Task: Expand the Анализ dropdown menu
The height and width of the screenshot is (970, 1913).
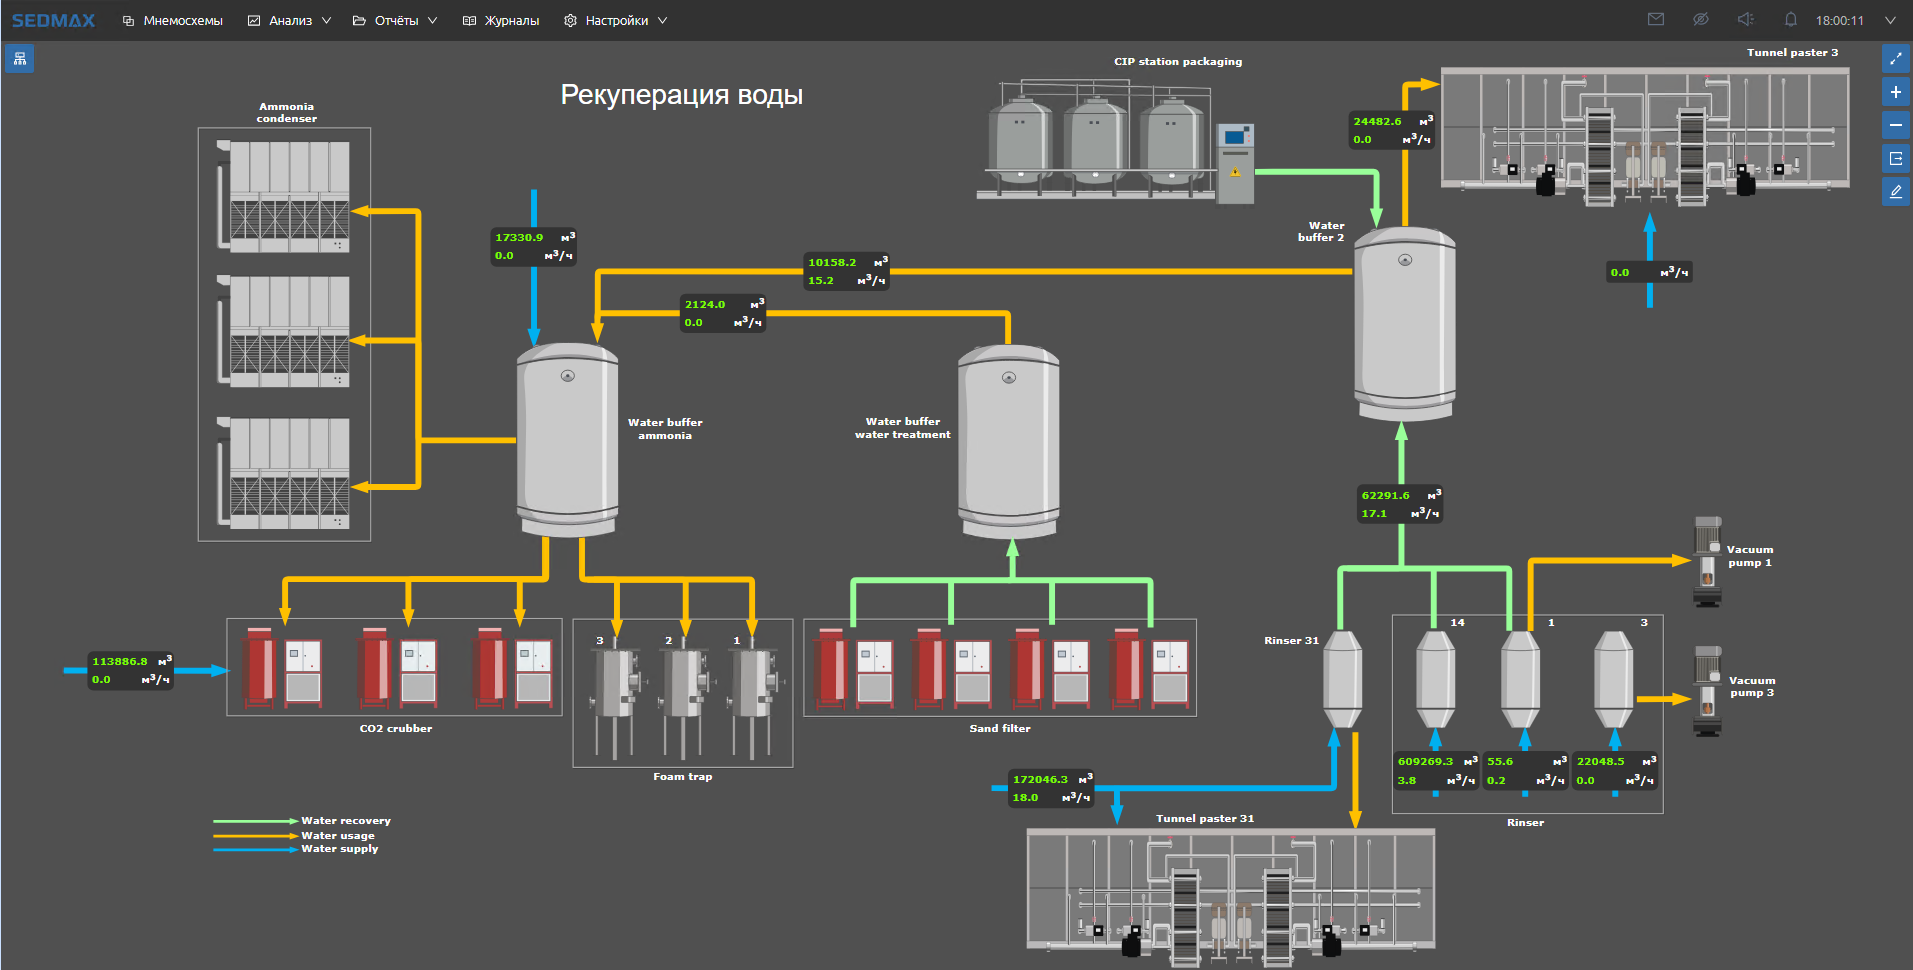Action: click(x=289, y=21)
